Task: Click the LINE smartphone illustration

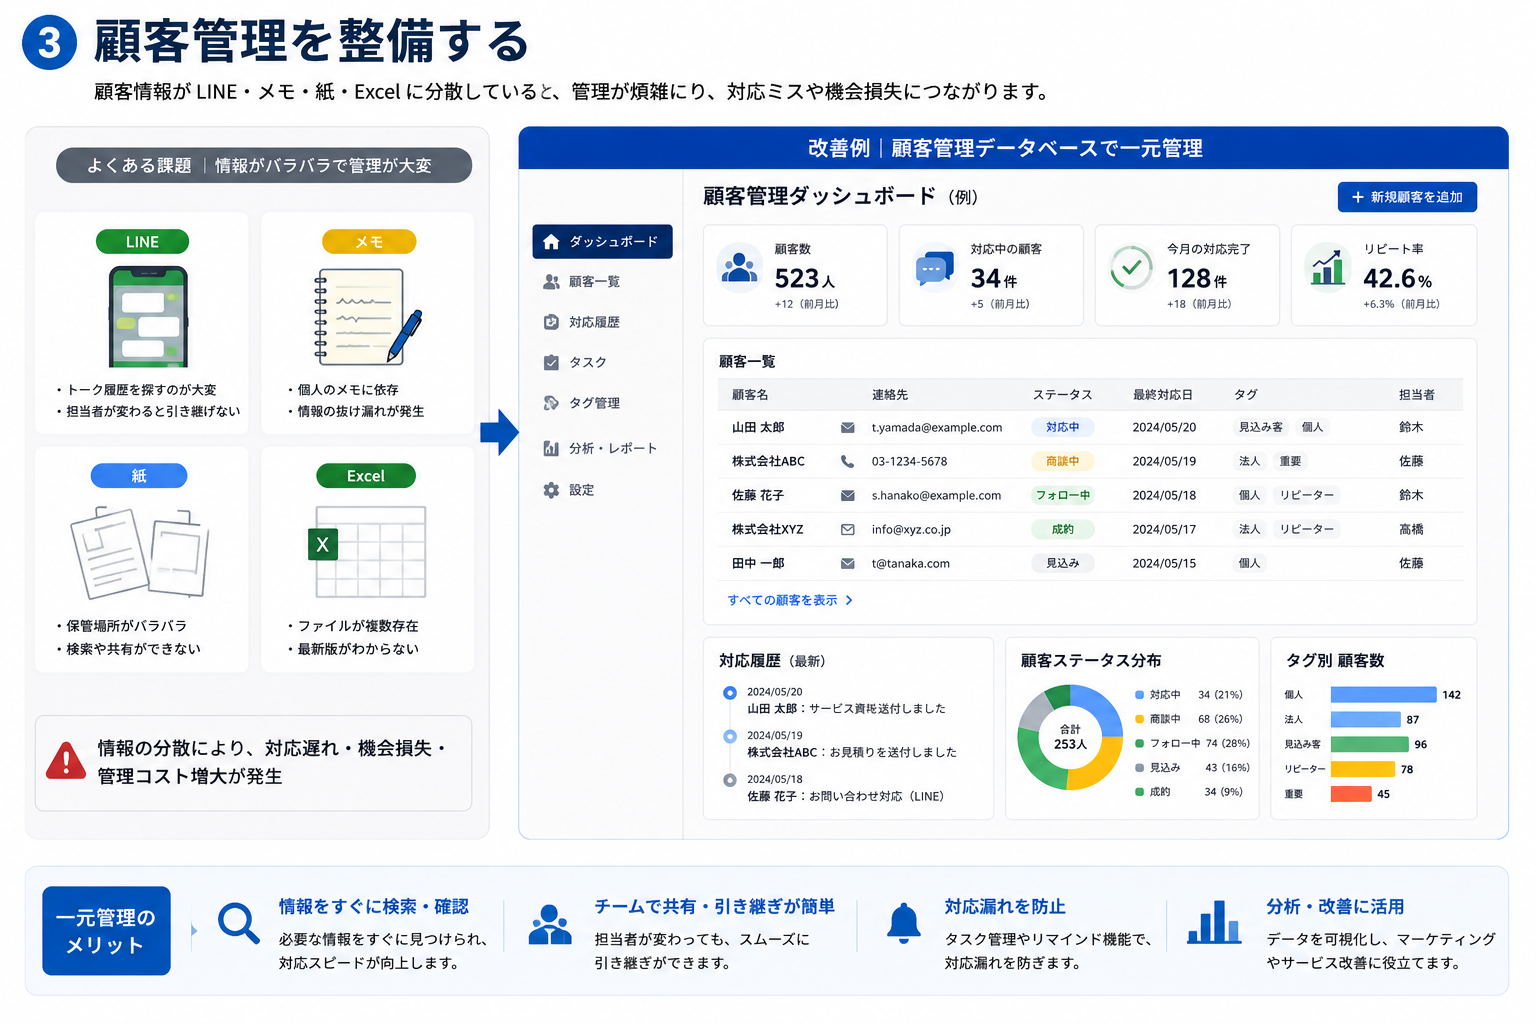Action: pyautogui.click(x=148, y=316)
